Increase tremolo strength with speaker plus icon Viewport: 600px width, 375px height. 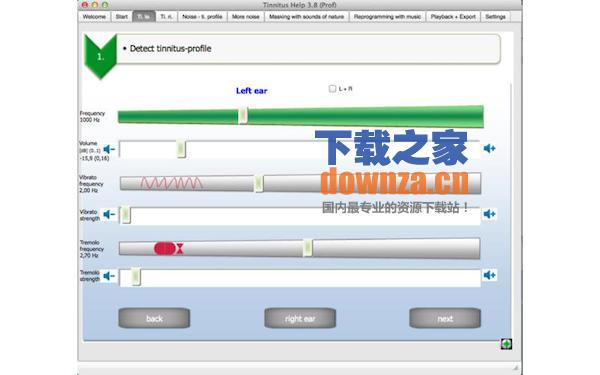tap(489, 275)
